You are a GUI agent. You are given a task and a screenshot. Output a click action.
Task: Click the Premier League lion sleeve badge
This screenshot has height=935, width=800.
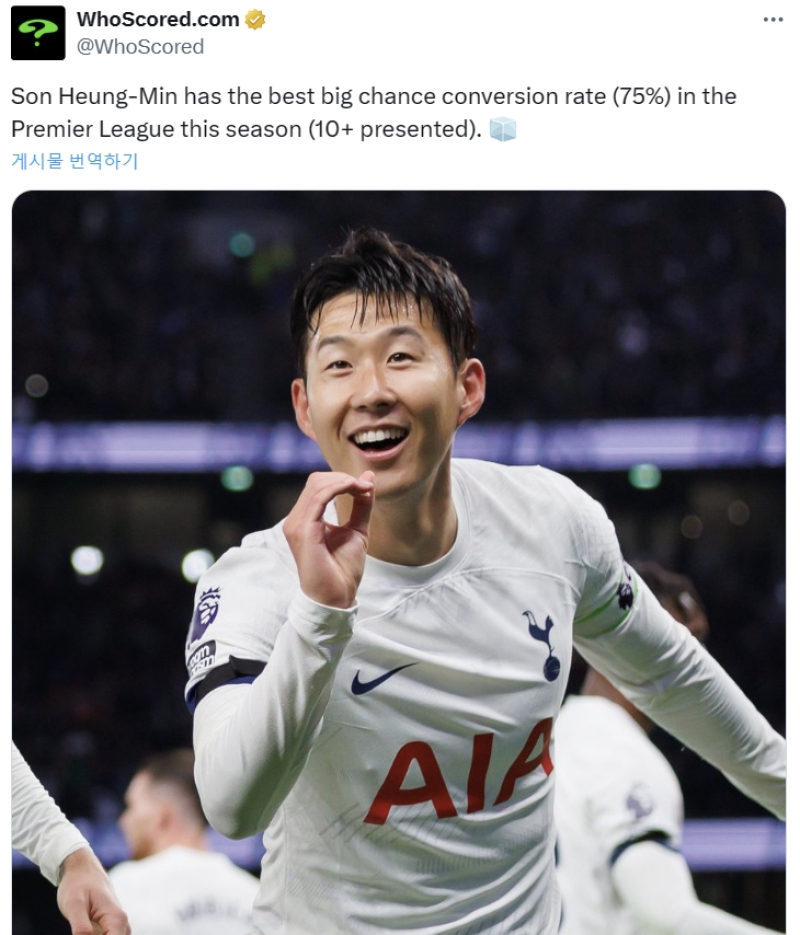204,615
